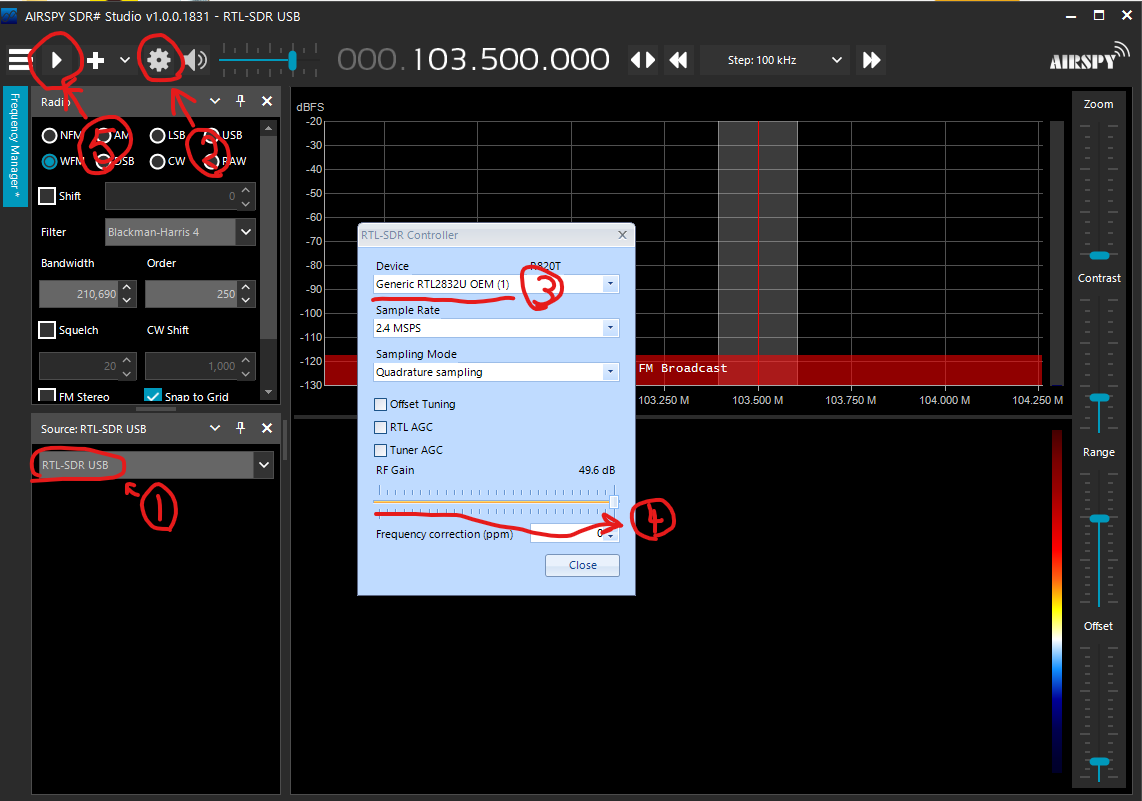The image size is (1142, 801).
Task: Click the Bandwidth value field
Action: [79, 294]
